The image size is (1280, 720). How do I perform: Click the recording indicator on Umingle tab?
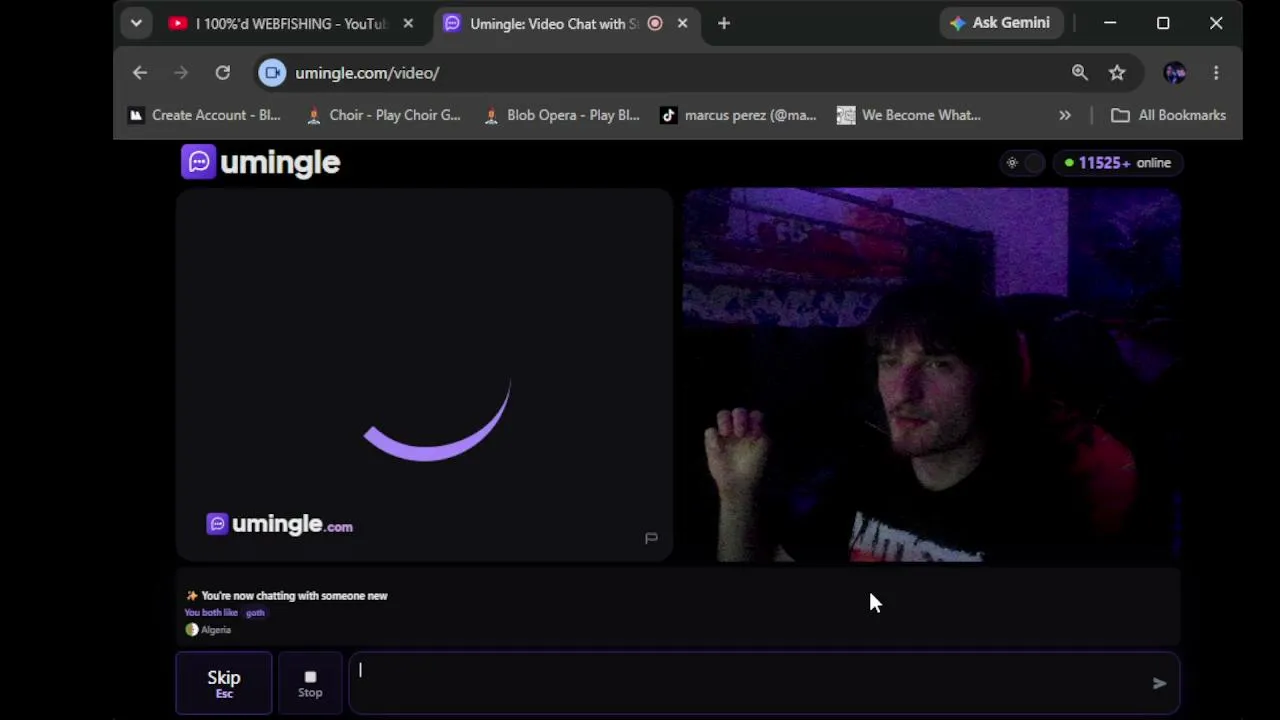(655, 23)
